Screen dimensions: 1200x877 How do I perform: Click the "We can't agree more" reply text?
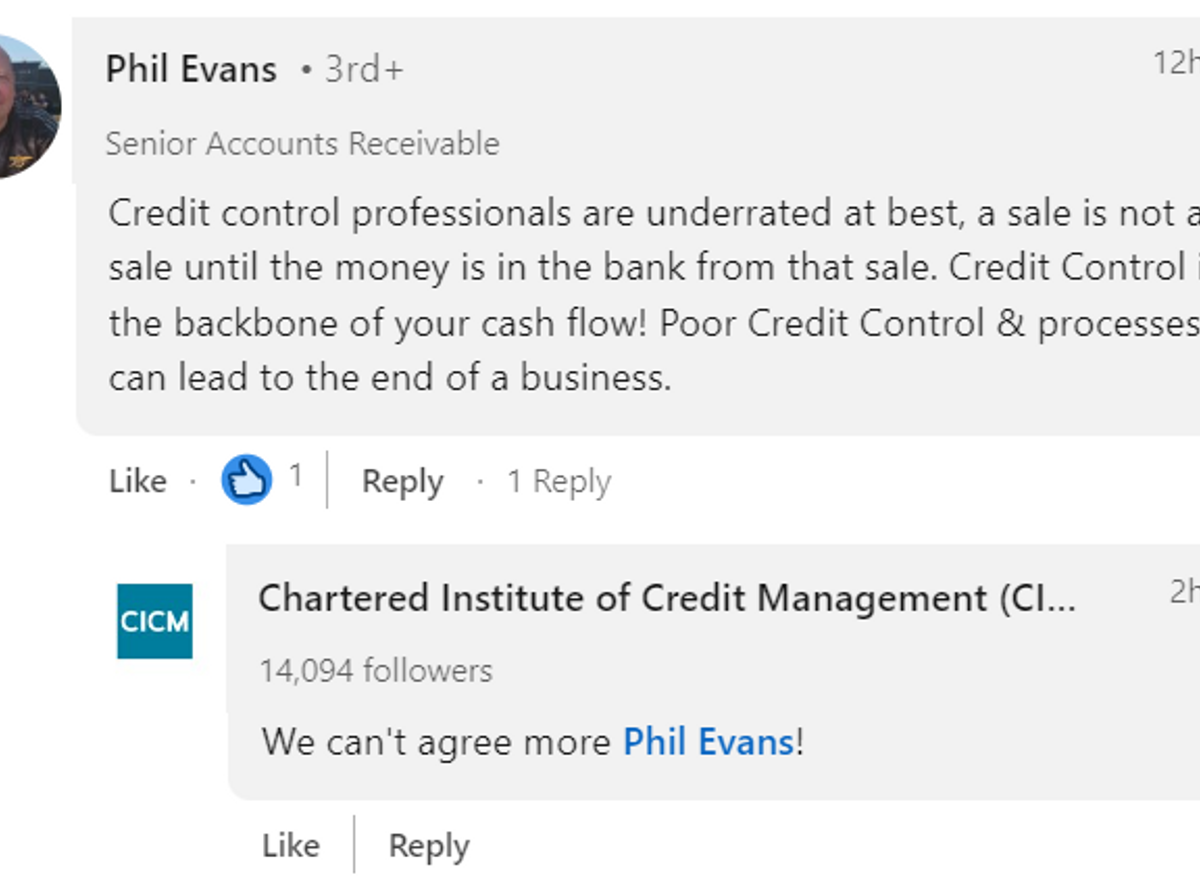(436, 742)
